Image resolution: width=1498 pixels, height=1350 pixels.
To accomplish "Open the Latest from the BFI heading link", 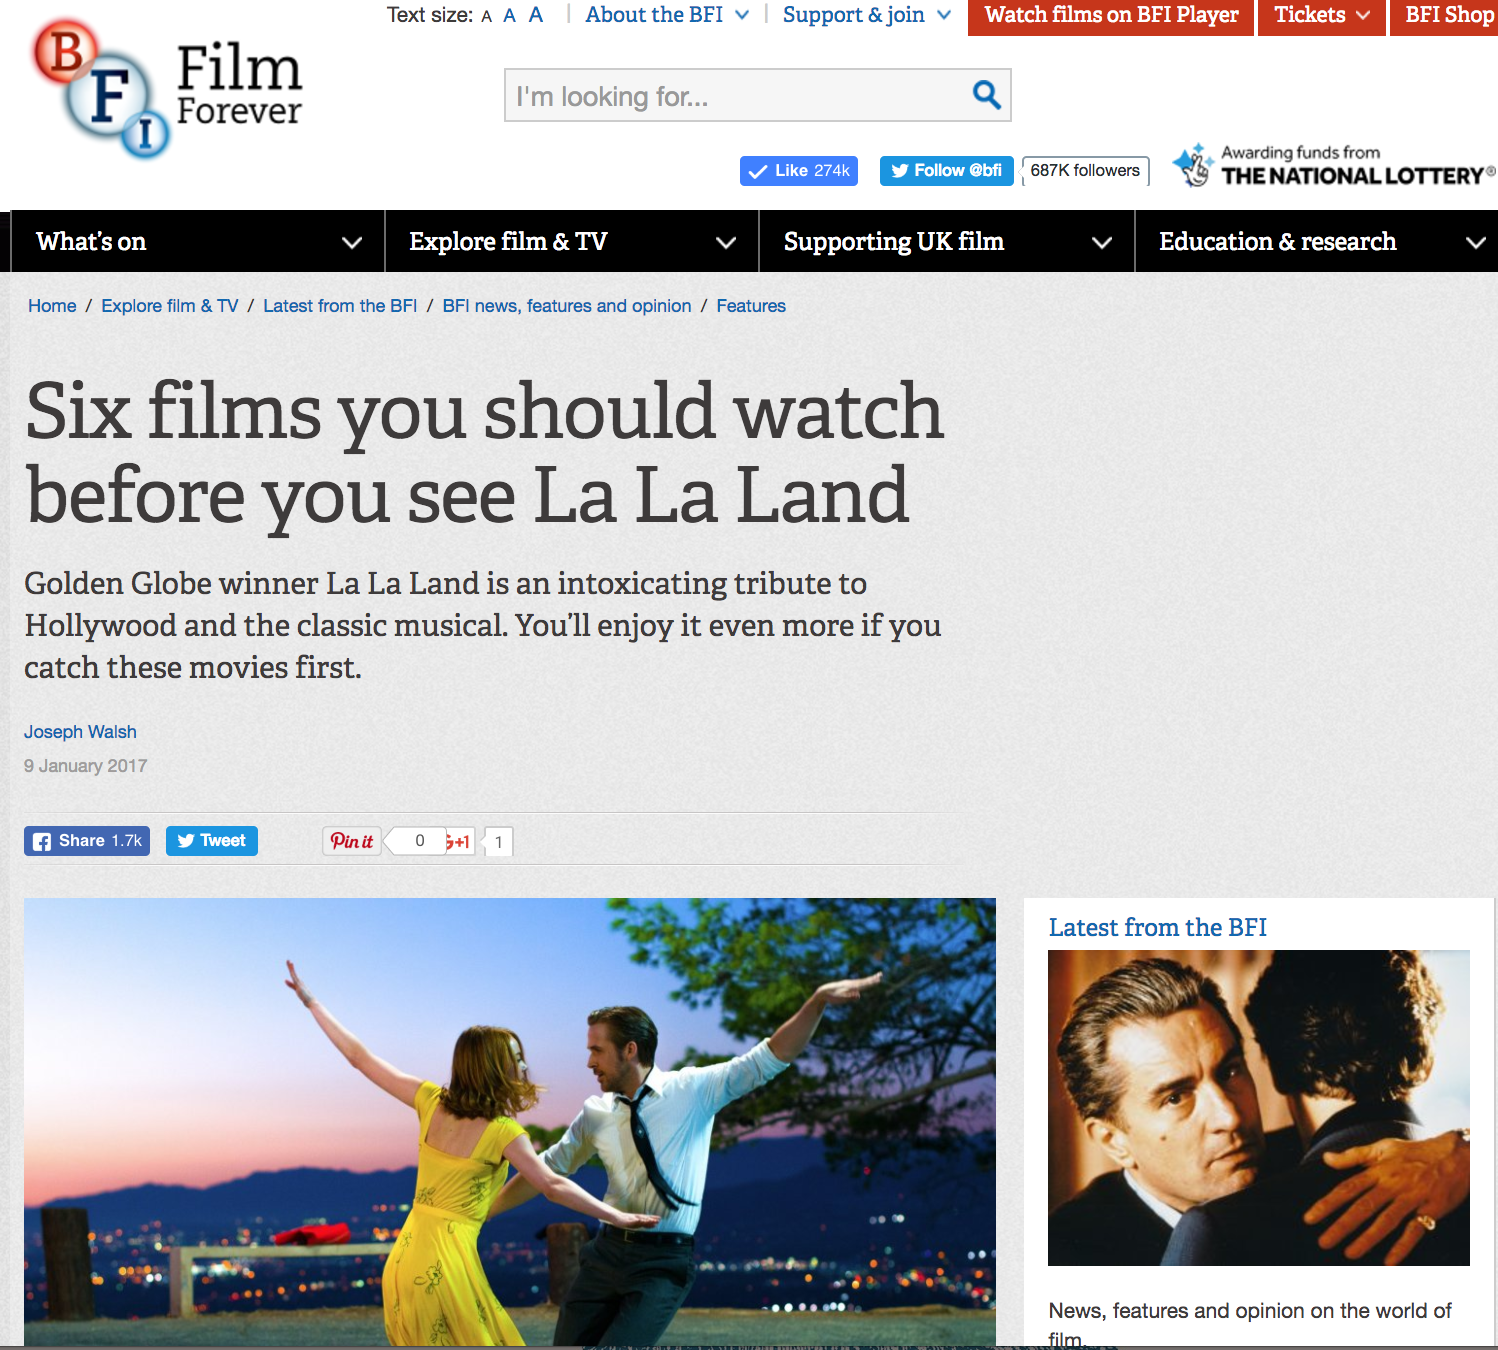I will pos(1158,928).
